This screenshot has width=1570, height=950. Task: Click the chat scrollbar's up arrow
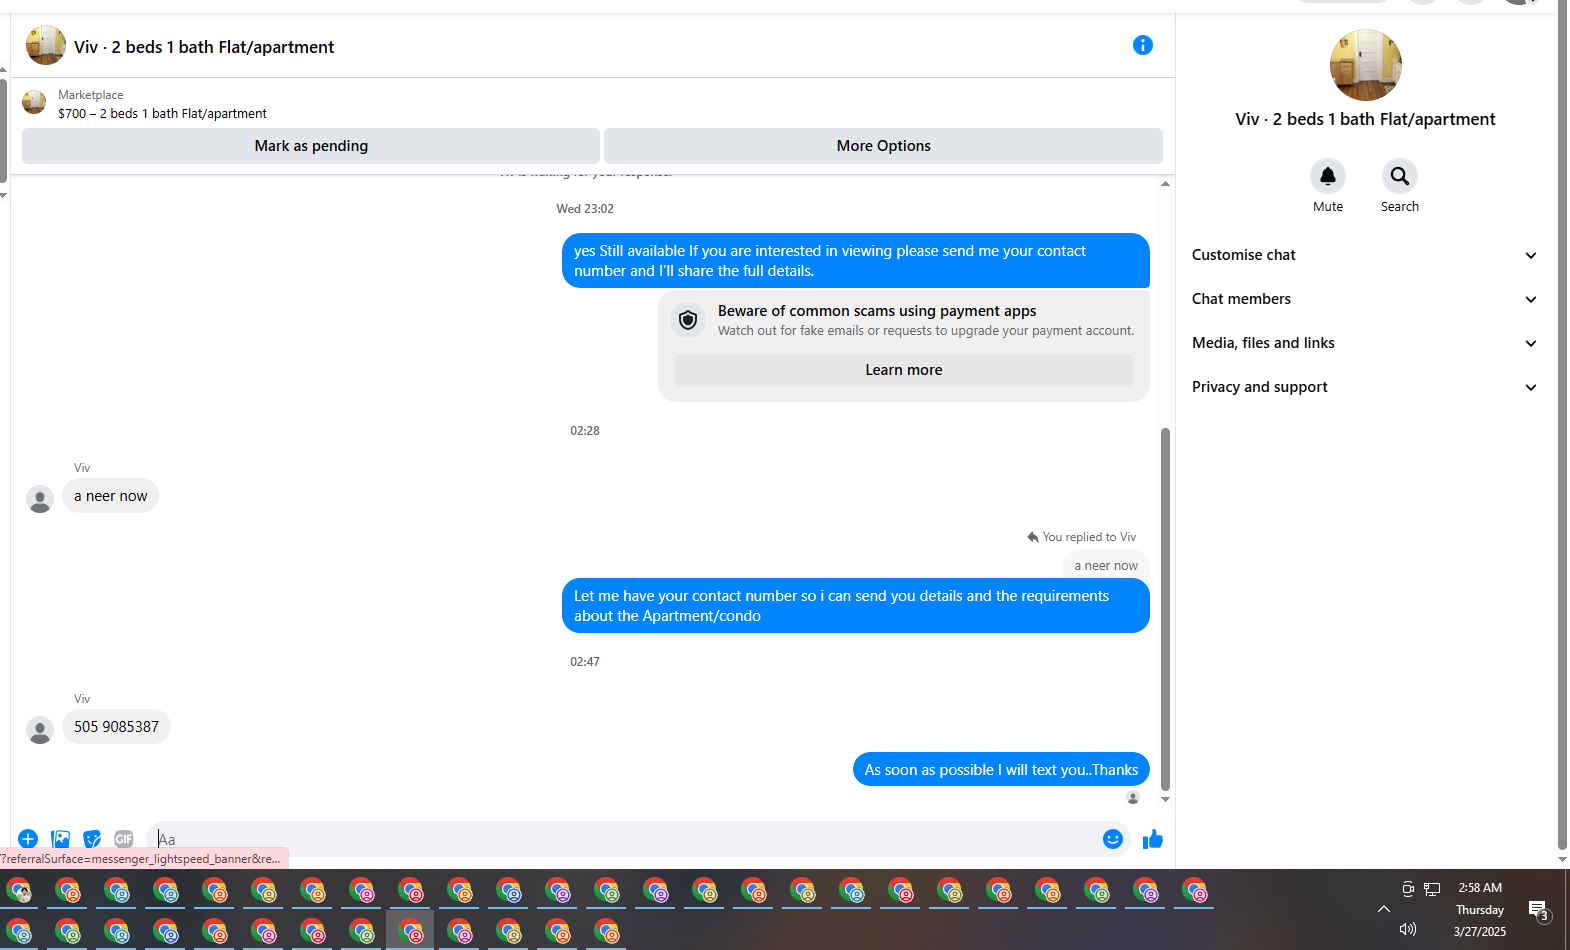[x=1165, y=184]
